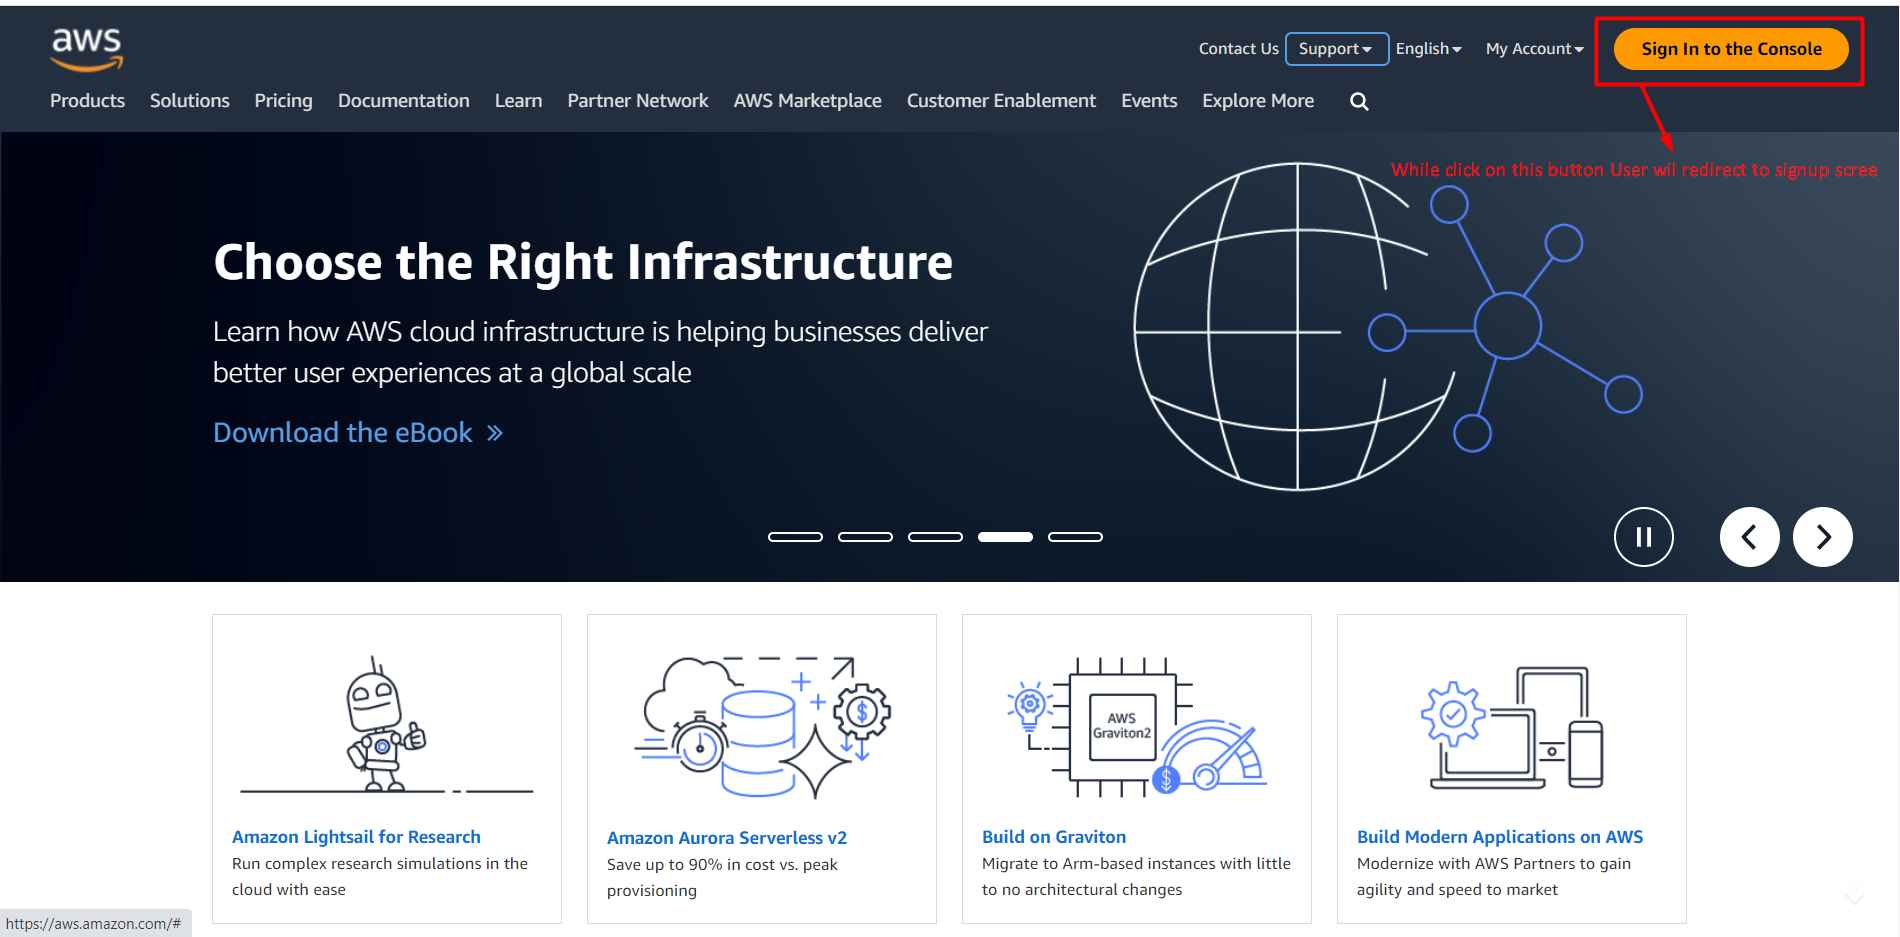Open the AWS Graviton2 chip illustration
This screenshot has width=1900, height=937.
(1137, 727)
